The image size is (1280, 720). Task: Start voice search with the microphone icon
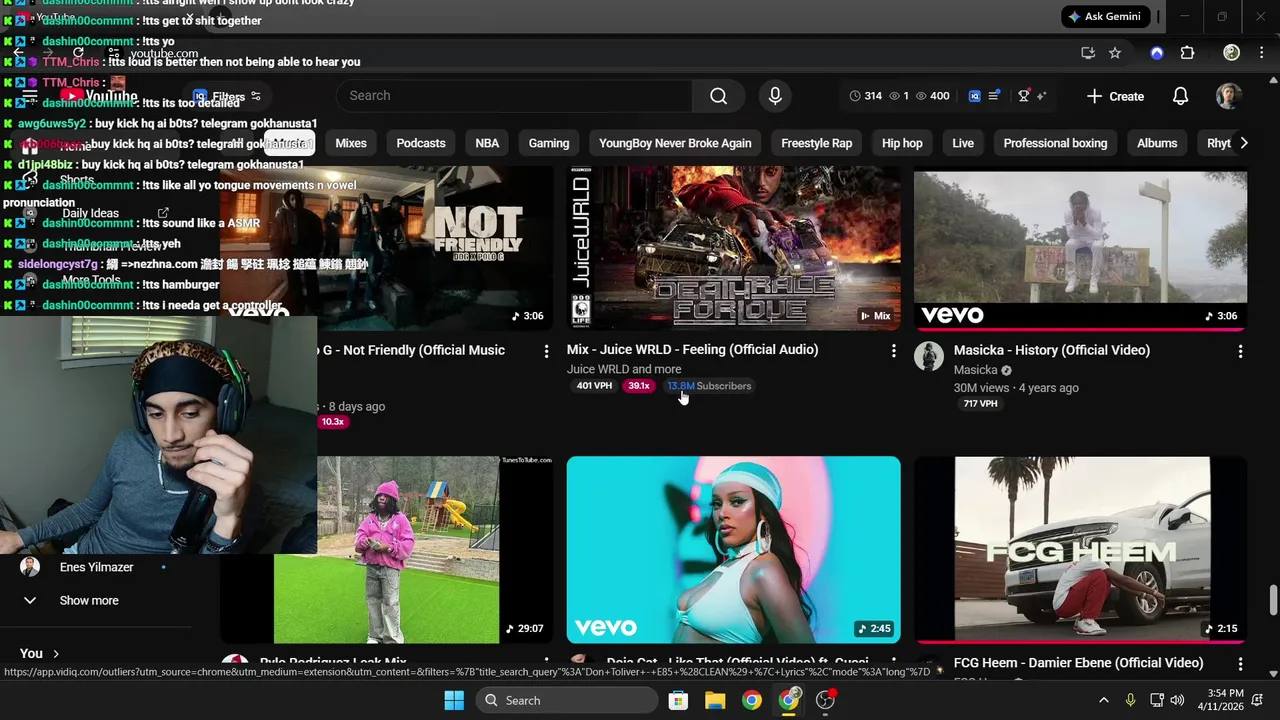775,96
